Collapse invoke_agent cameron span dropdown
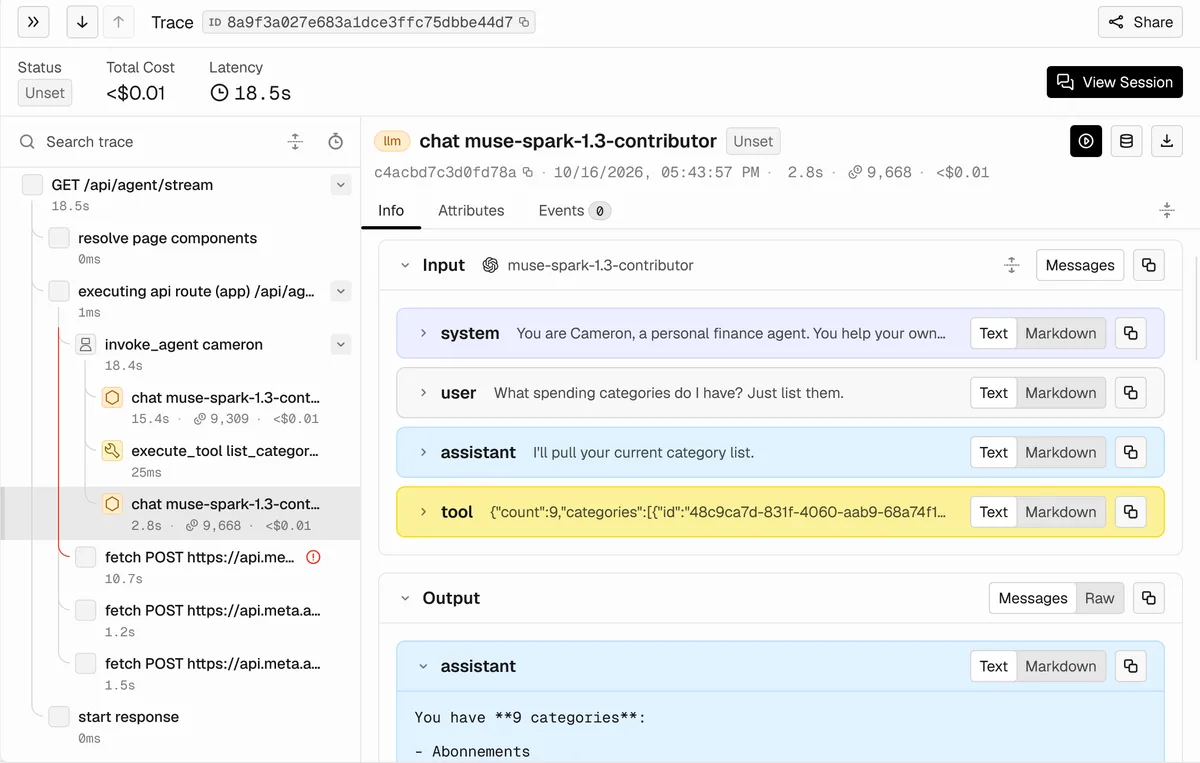 tap(341, 344)
